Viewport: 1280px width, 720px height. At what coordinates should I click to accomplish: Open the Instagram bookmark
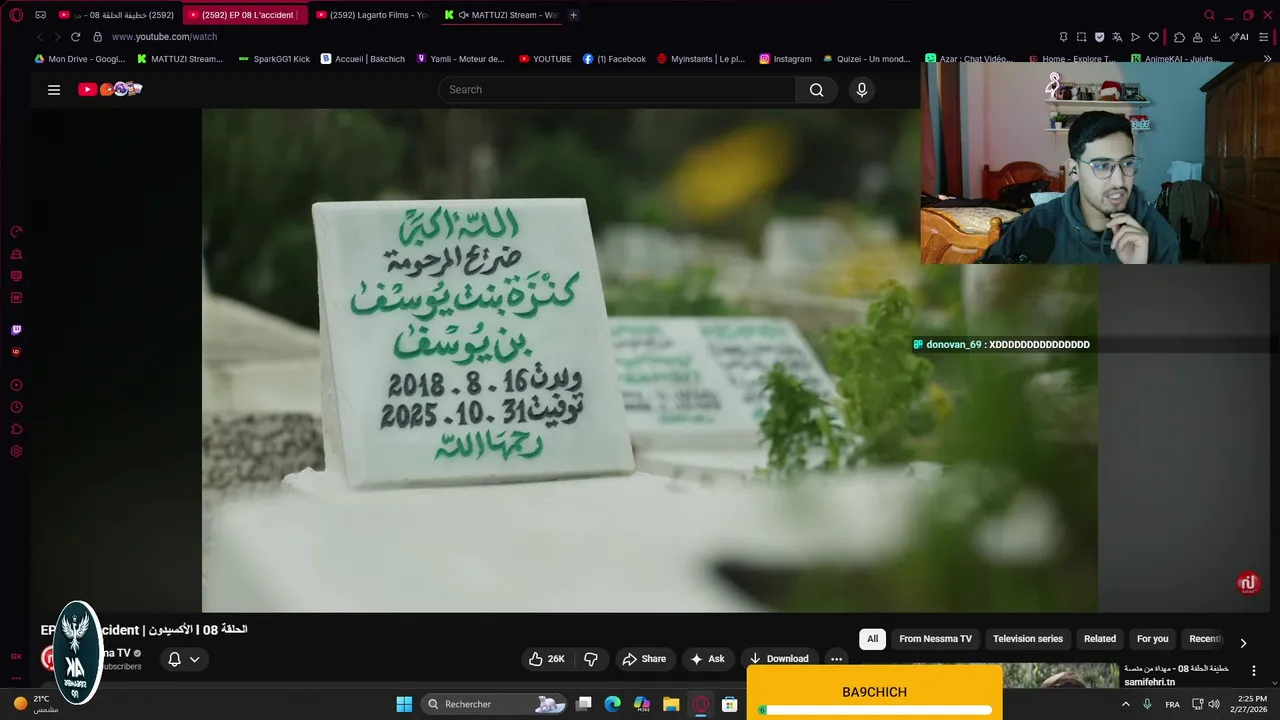click(785, 59)
